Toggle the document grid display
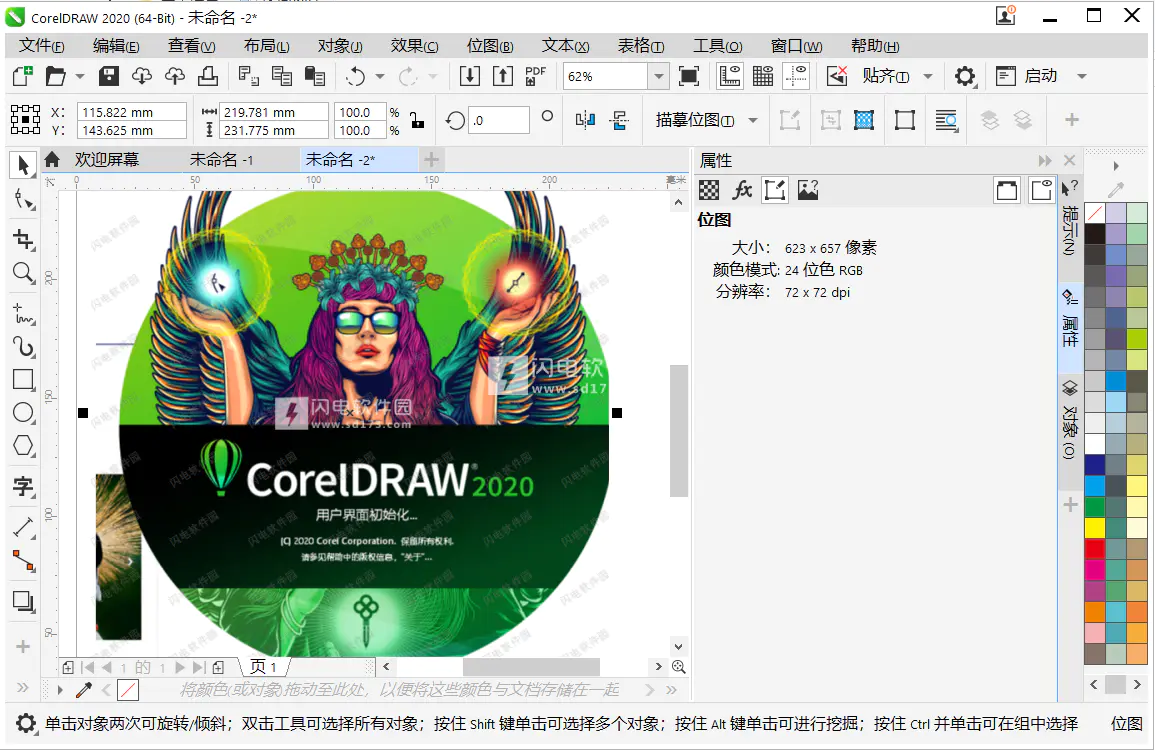Image resolution: width=1155 pixels, height=751 pixels. tap(762, 75)
